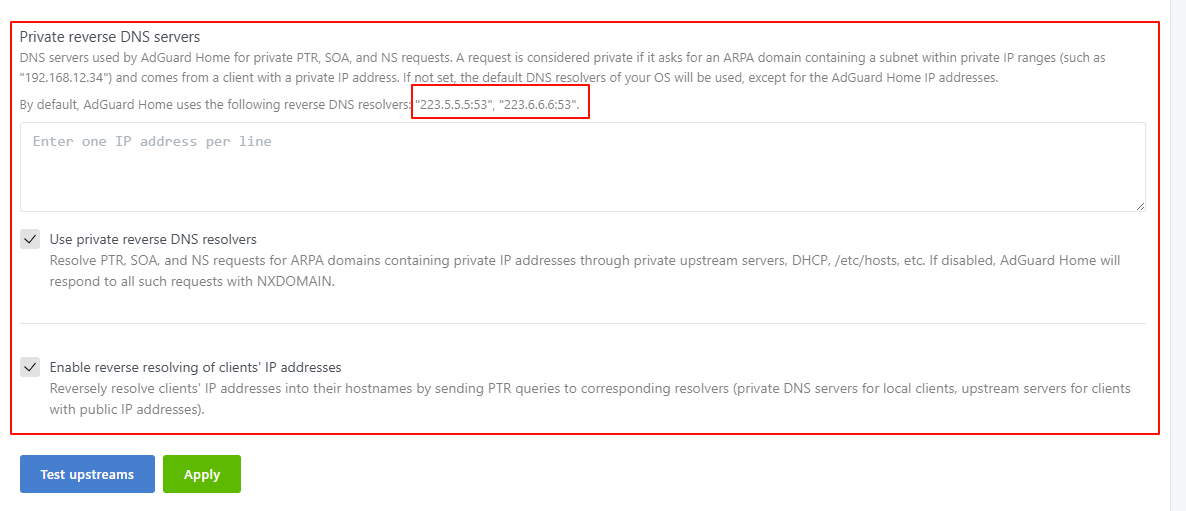1186x511 pixels.
Task: Toggle Enable reverse resolving of clients' checkbox
Action: tap(29, 367)
